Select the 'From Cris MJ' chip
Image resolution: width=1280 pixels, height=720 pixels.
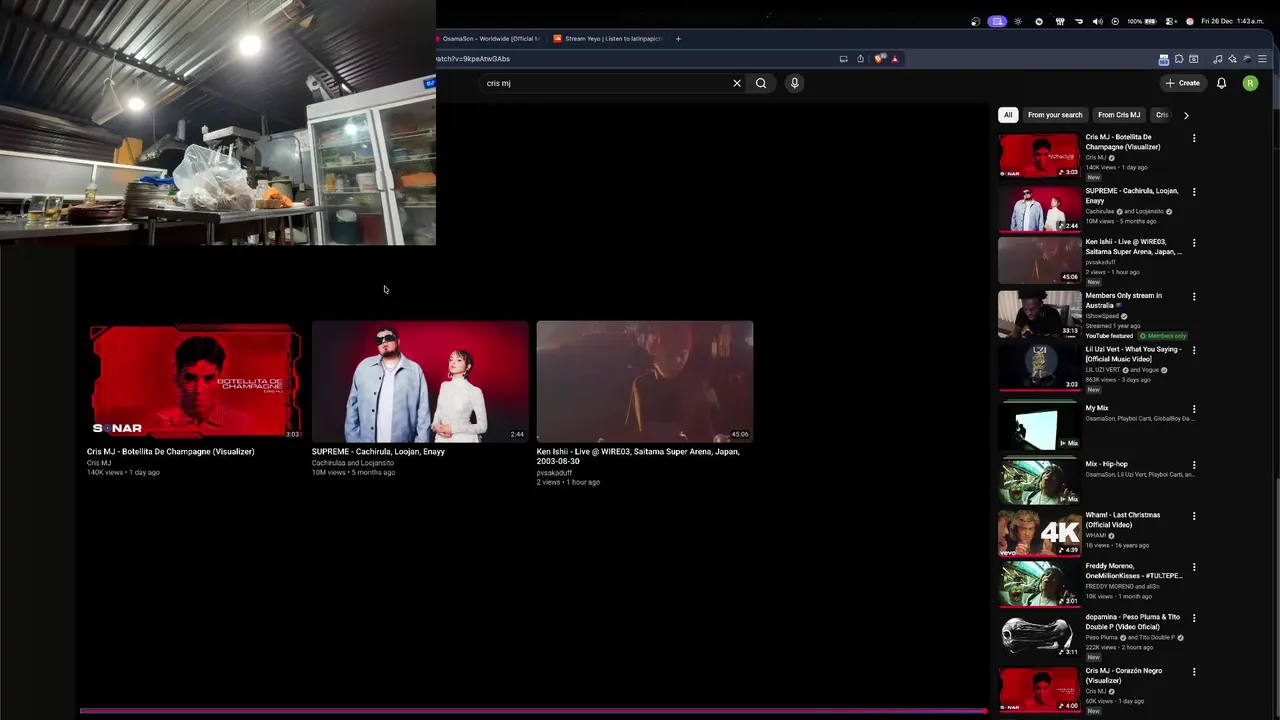pyautogui.click(x=1119, y=115)
